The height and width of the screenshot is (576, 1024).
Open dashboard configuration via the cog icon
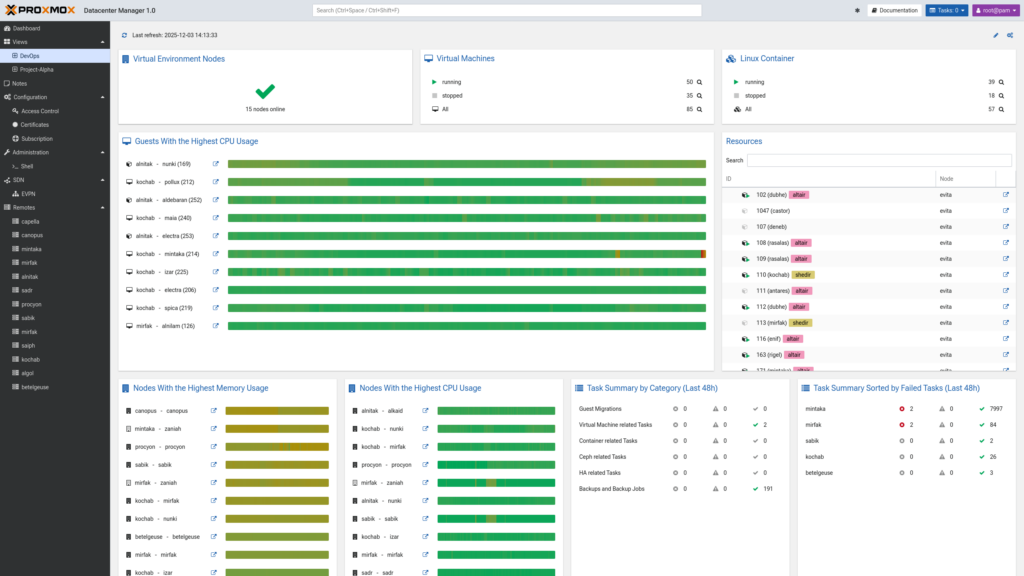tap(1012, 33)
